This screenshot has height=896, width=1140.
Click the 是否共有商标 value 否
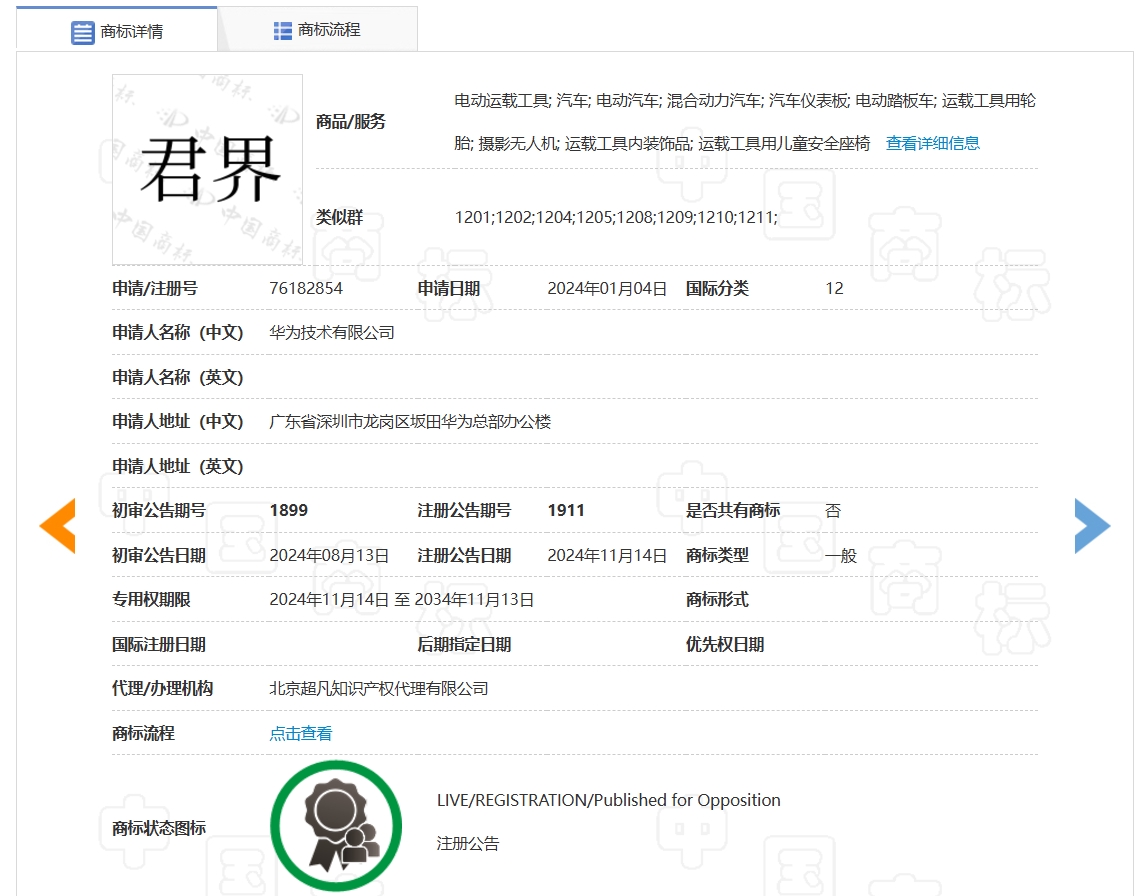(833, 510)
